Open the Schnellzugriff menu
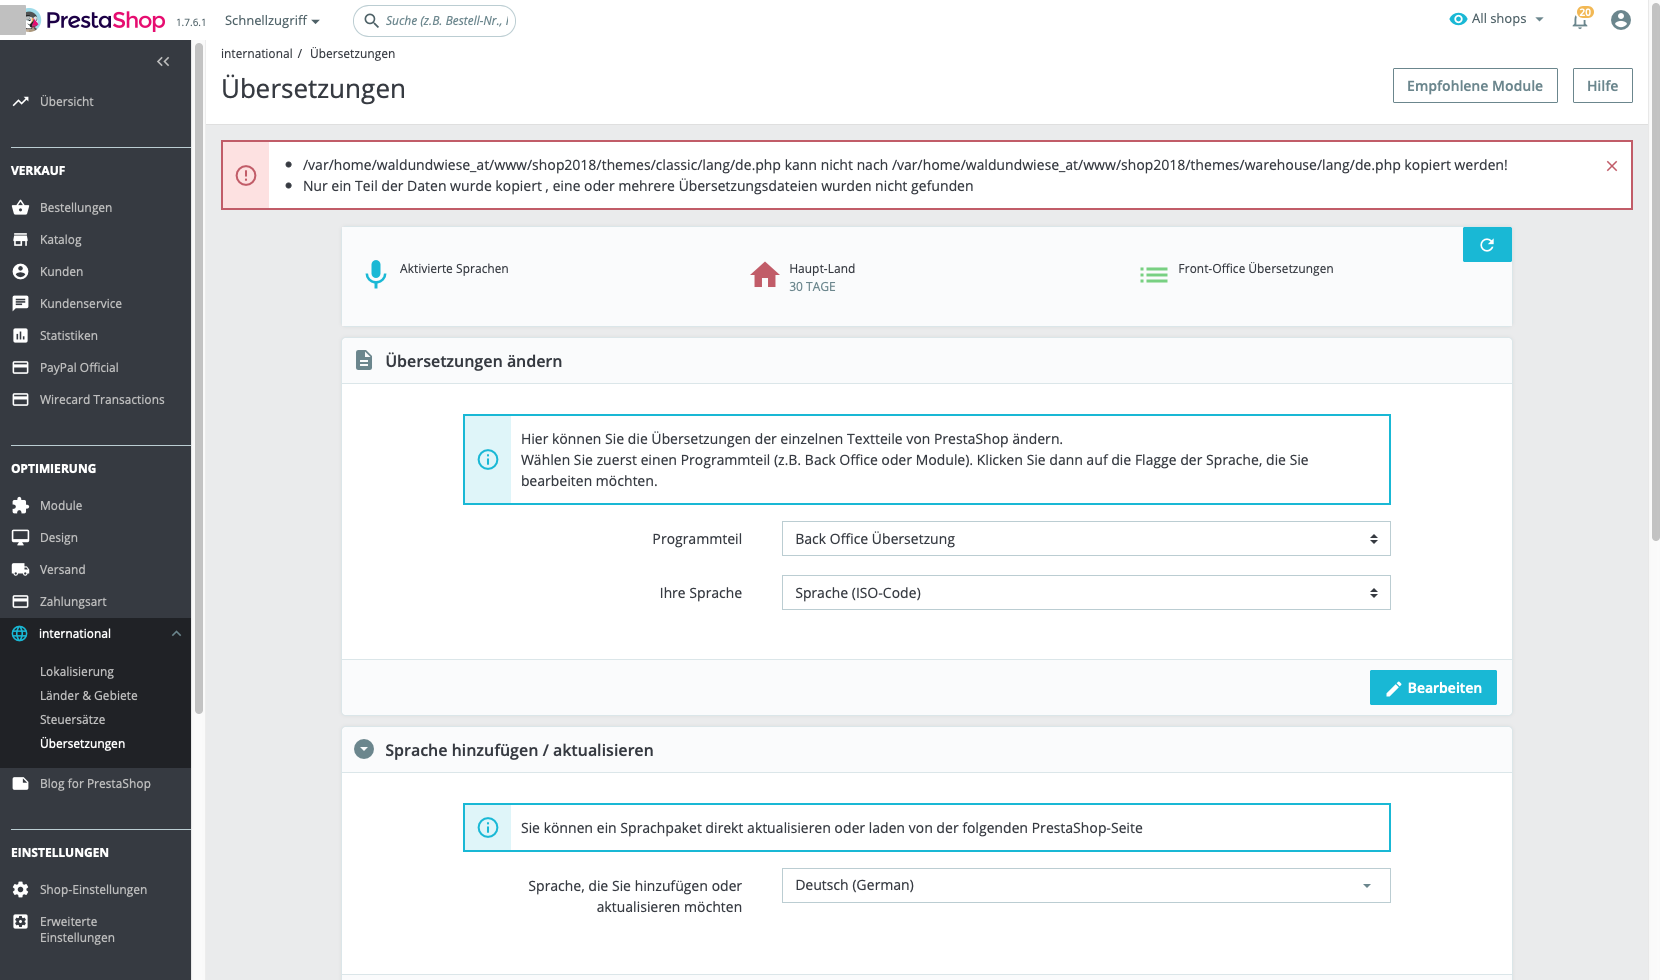This screenshot has width=1660, height=980. [x=272, y=21]
